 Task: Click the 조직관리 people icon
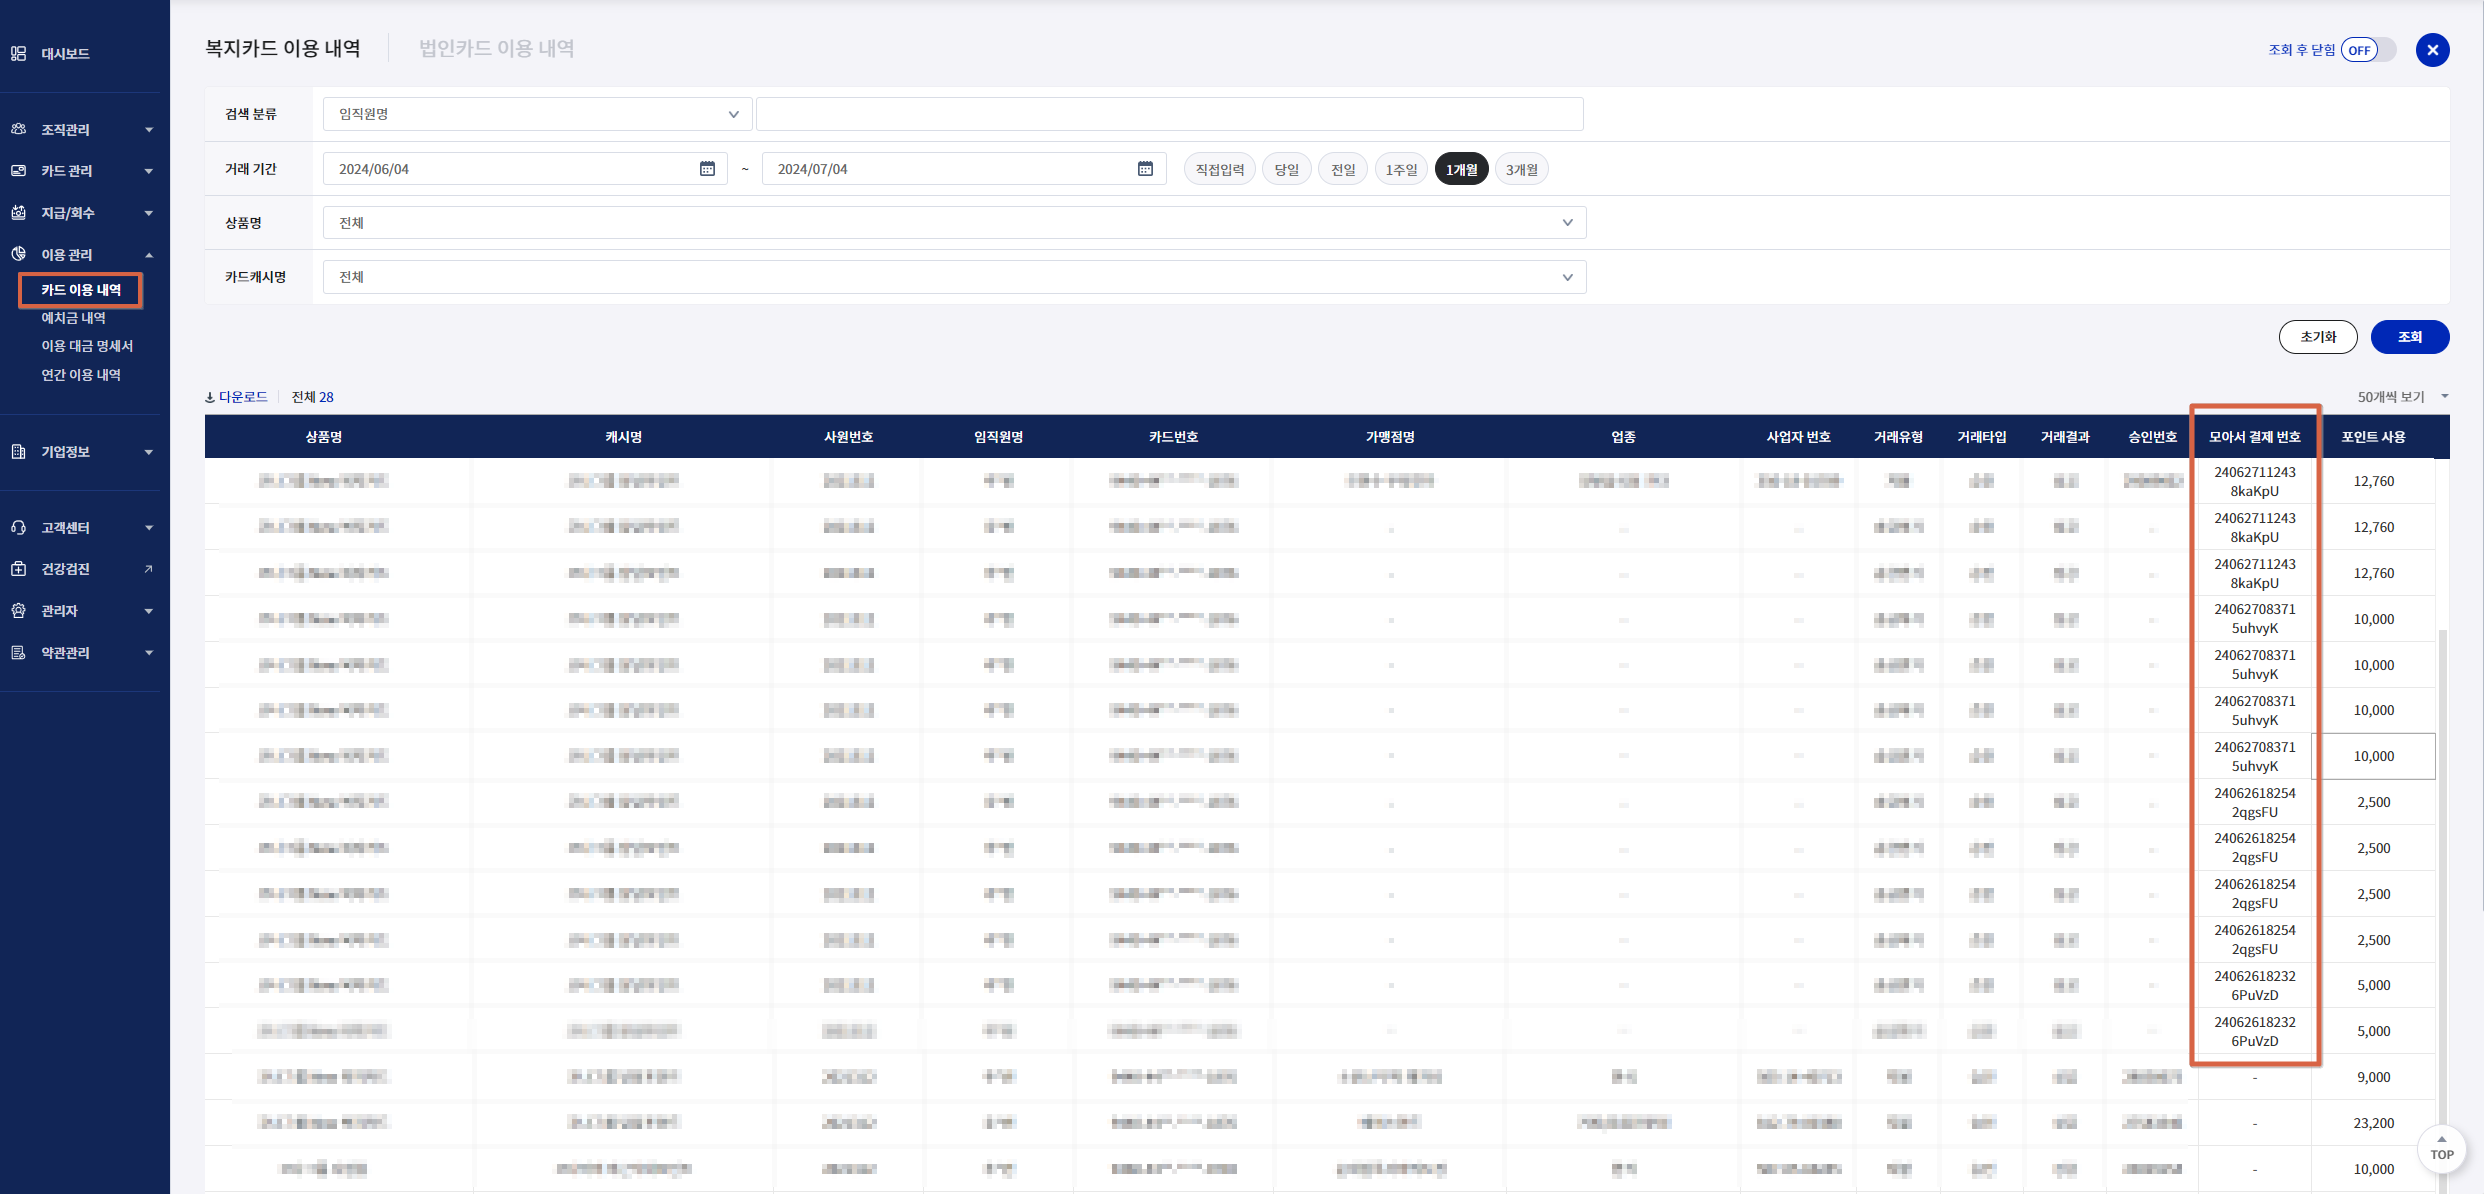[x=18, y=129]
